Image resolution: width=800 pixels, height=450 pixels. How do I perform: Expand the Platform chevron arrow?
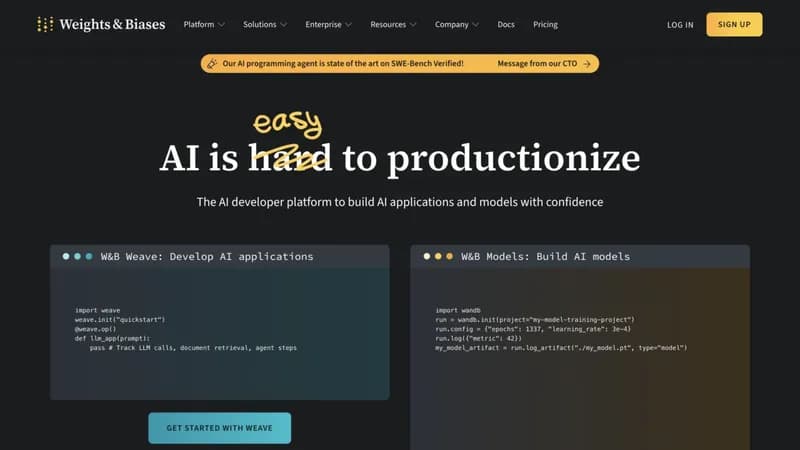point(221,24)
